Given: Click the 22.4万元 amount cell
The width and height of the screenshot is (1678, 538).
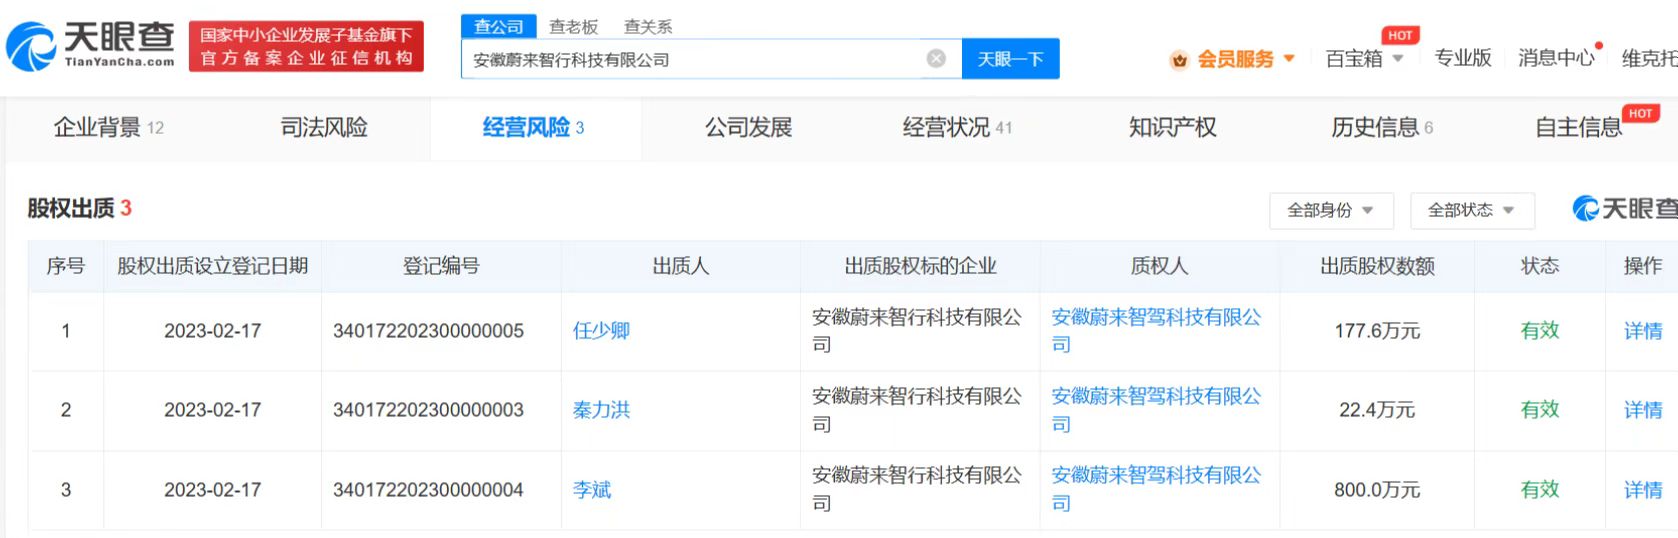Looking at the screenshot, I should (1377, 410).
